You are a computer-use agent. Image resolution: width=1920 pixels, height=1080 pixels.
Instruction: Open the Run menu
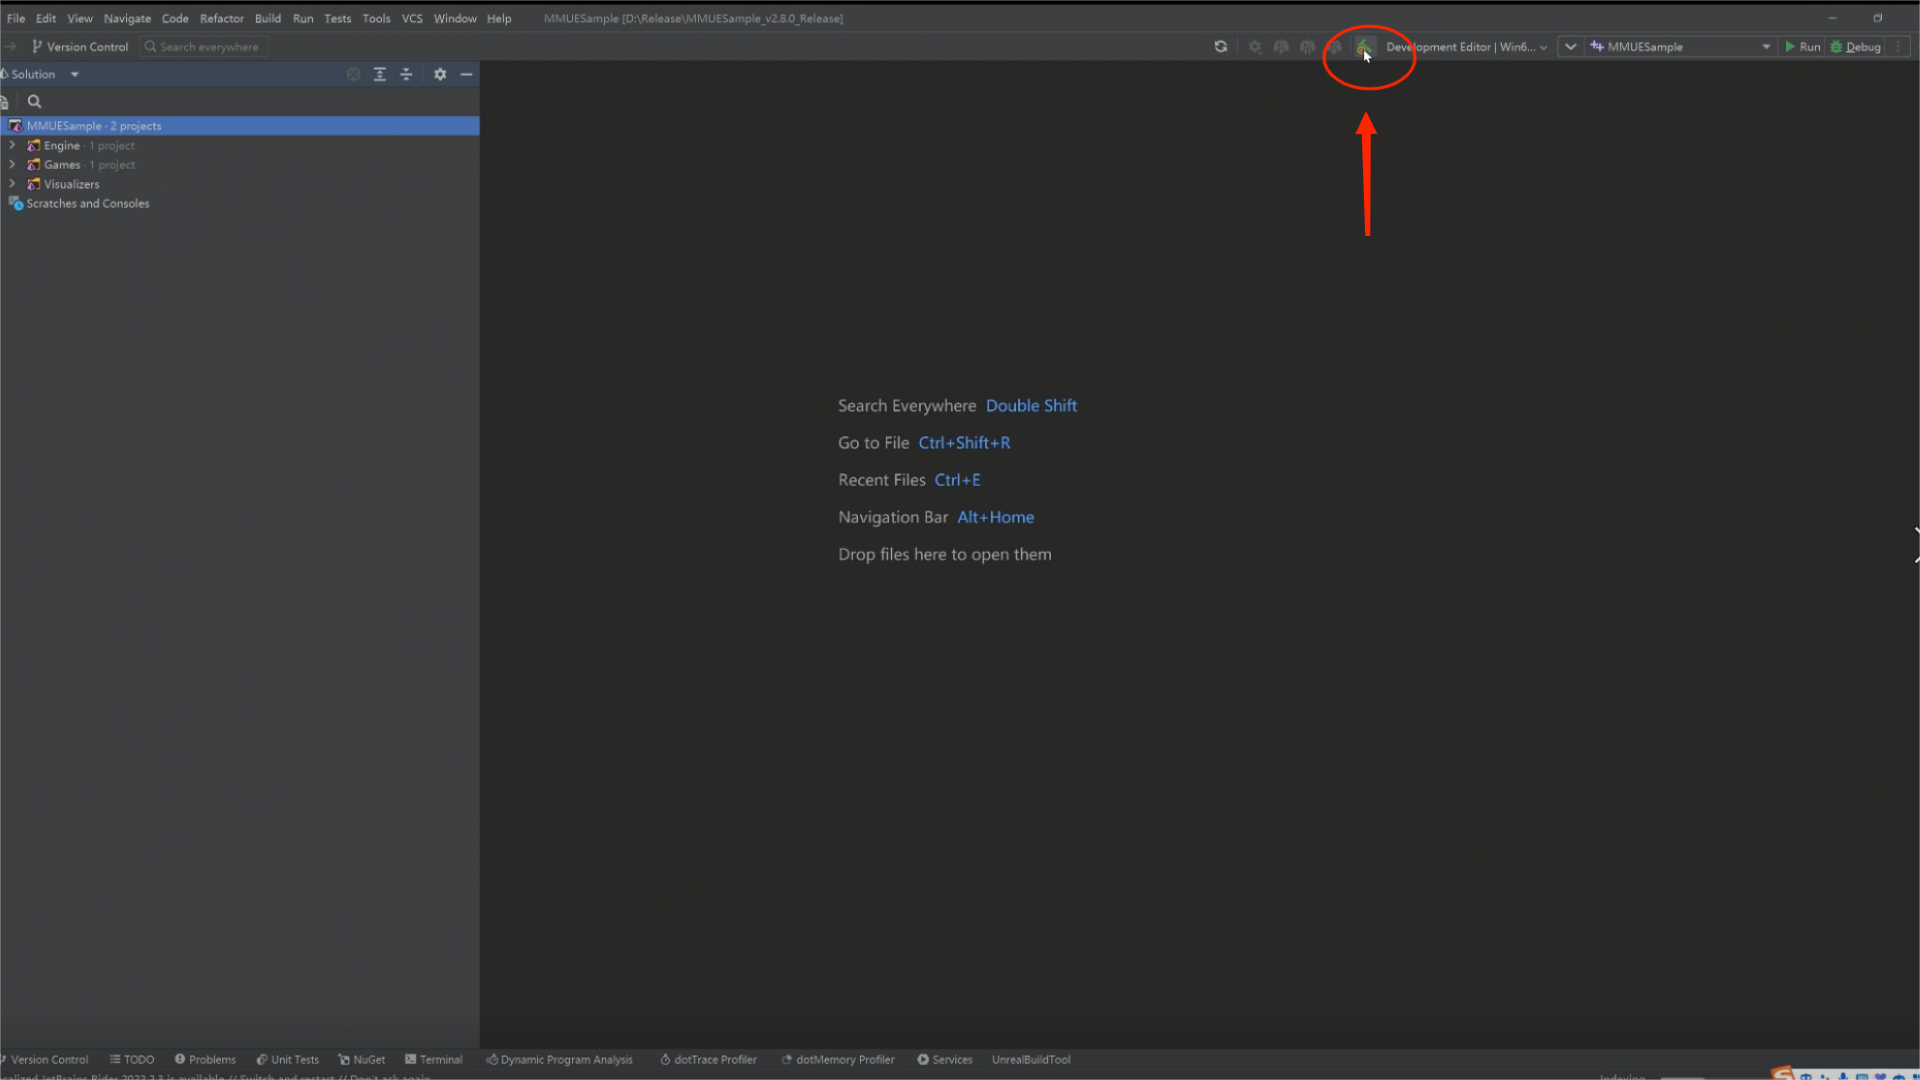coord(303,18)
